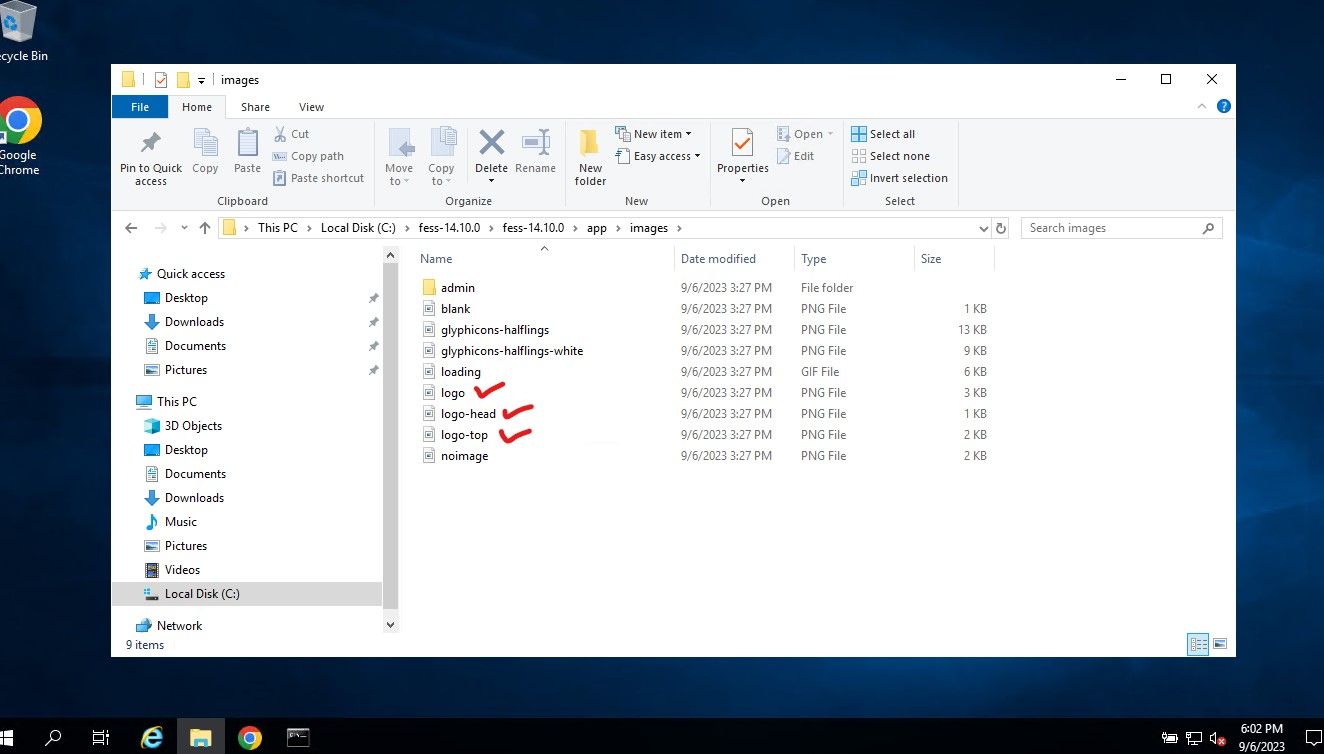This screenshot has height=754, width=1324.
Task: Click the Properties icon in ribbon
Action: click(x=742, y=144)
